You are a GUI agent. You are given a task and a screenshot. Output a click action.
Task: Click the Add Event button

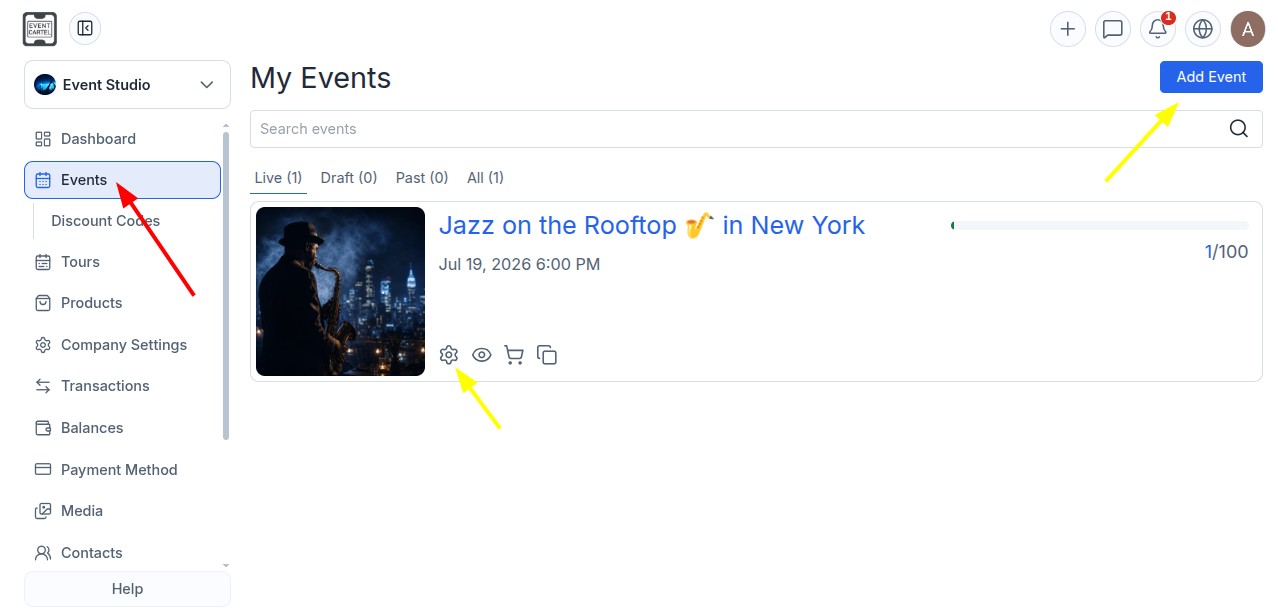(1211, 77)
